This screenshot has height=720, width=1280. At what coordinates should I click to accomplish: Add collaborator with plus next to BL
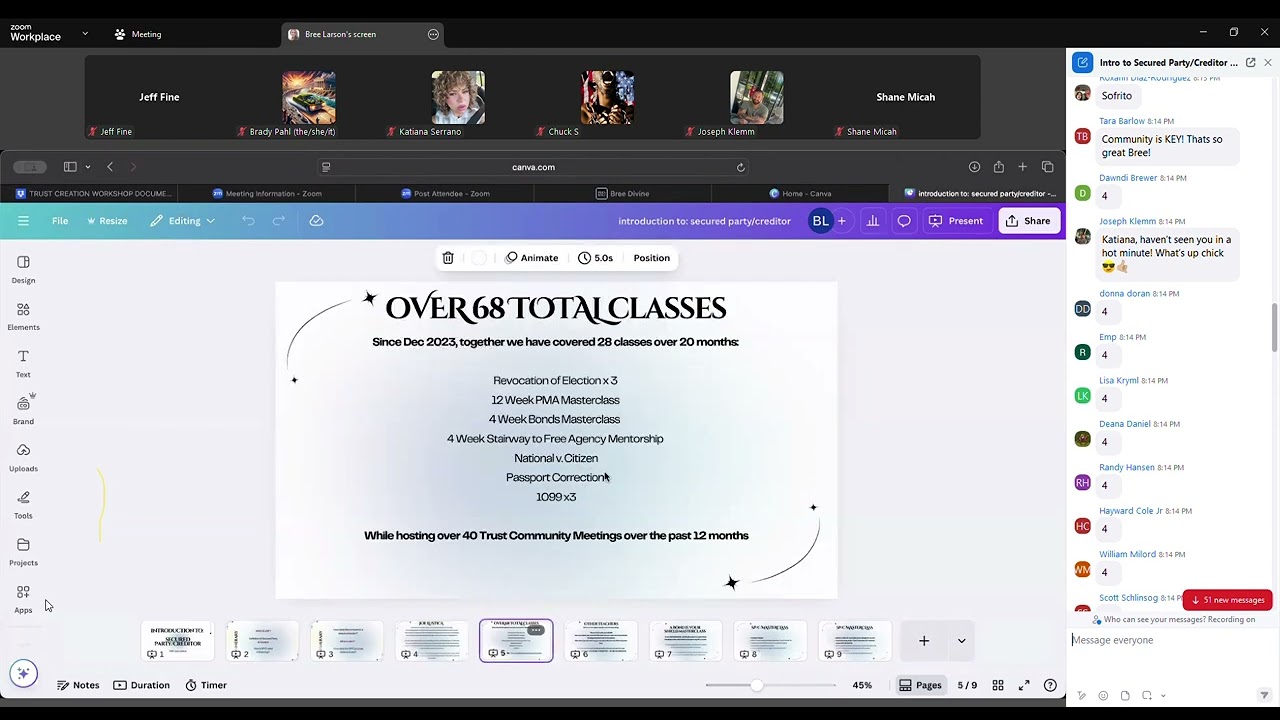pos(841,221)
